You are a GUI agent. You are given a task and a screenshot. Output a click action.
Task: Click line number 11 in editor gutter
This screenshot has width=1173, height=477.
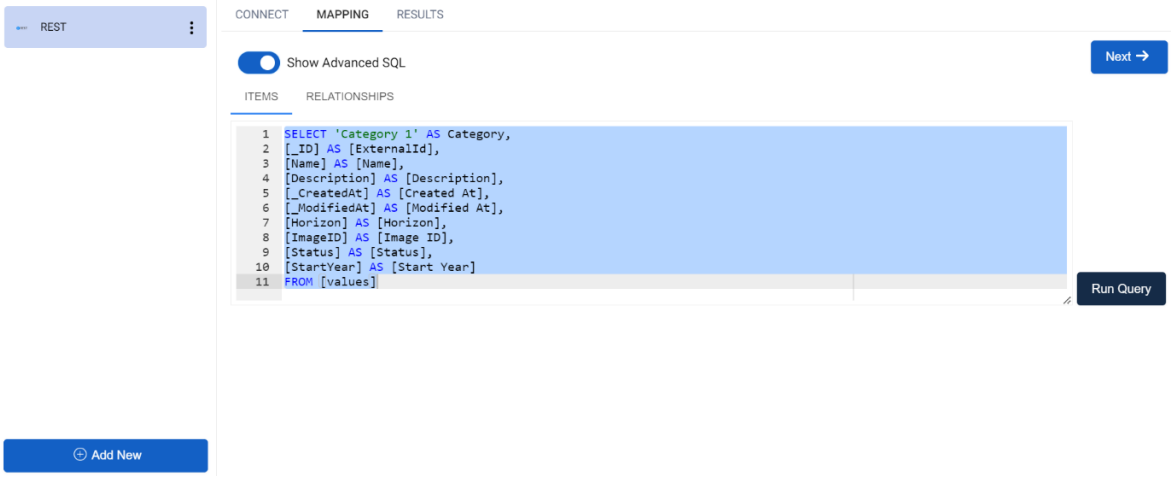pos(263,282)
